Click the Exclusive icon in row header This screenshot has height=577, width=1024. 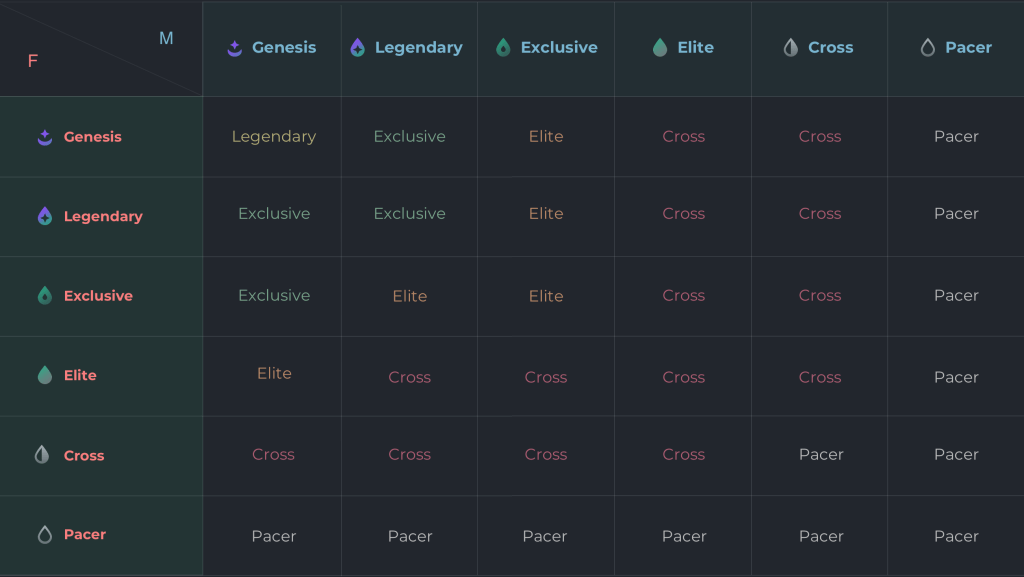click(44, 296)
